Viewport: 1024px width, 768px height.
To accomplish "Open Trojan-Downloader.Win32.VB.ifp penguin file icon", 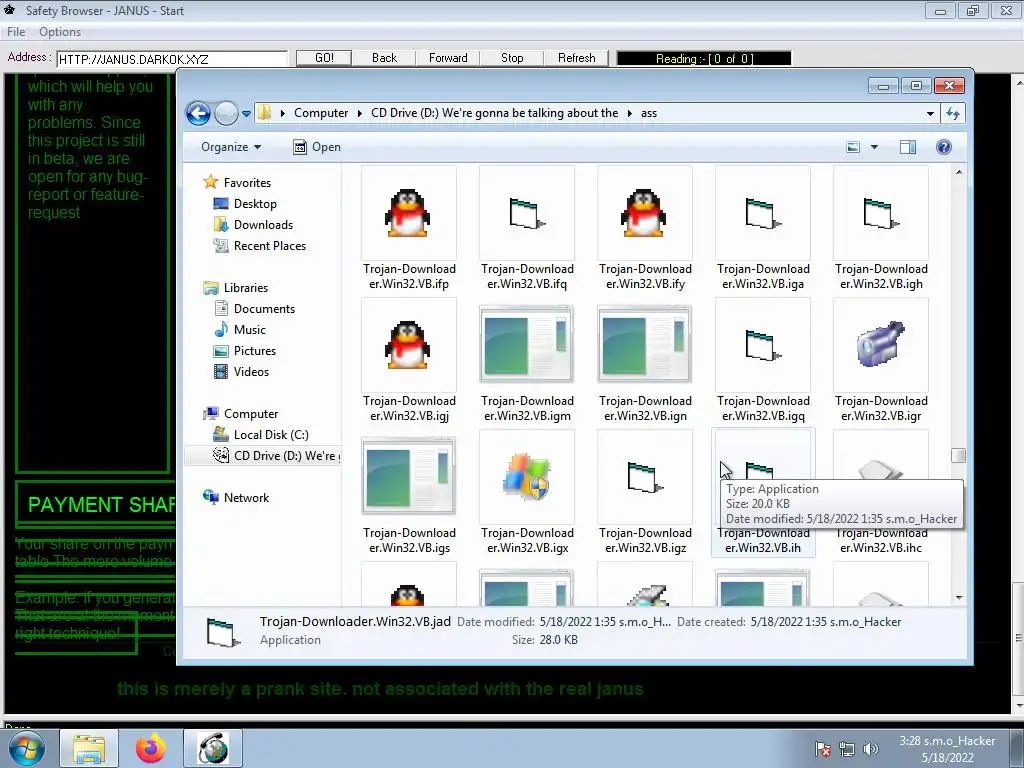I will (408, 213).
